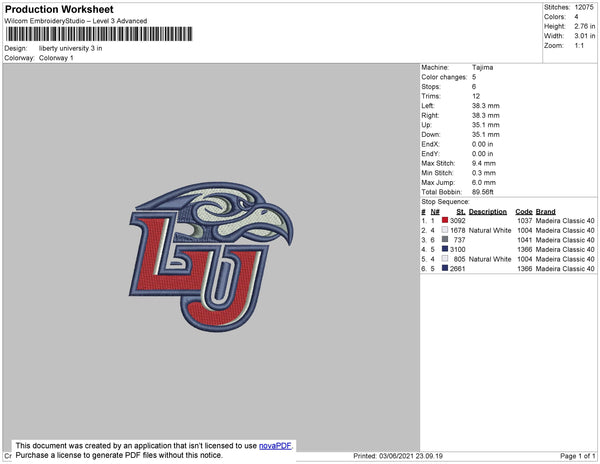The image size is (600, 464).
Task: Select 'Wilcom EmbroideryStudio – Level 3 Advanced' text
Action: coord(76,21)
